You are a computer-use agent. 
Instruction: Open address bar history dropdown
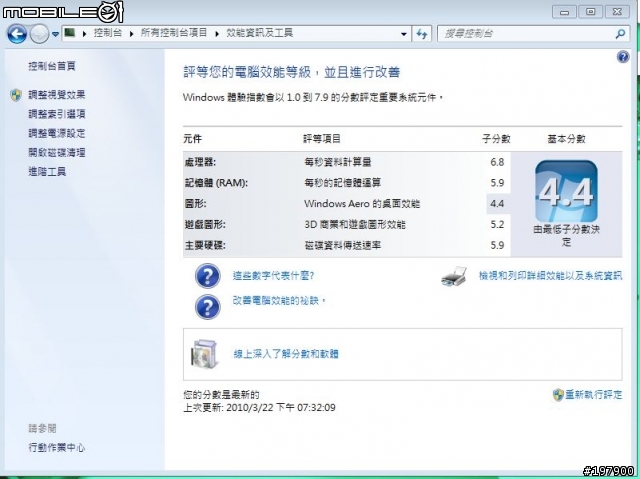click(404, 34)
